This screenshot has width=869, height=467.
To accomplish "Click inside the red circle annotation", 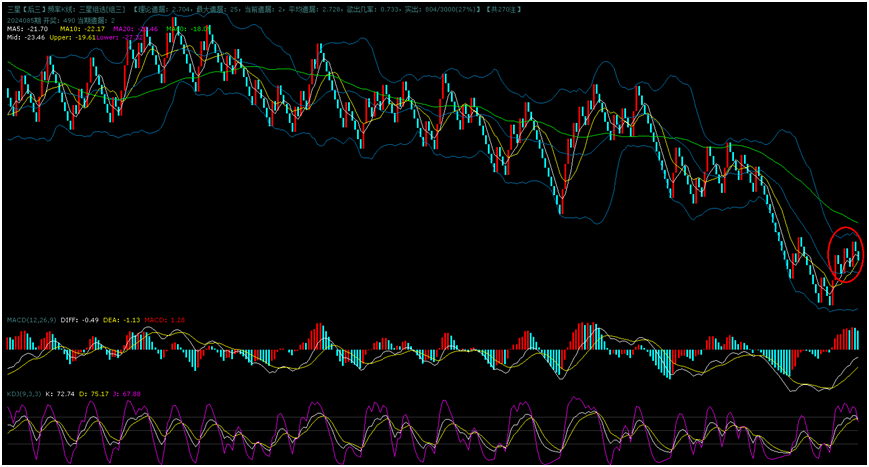I will [846, 255].
